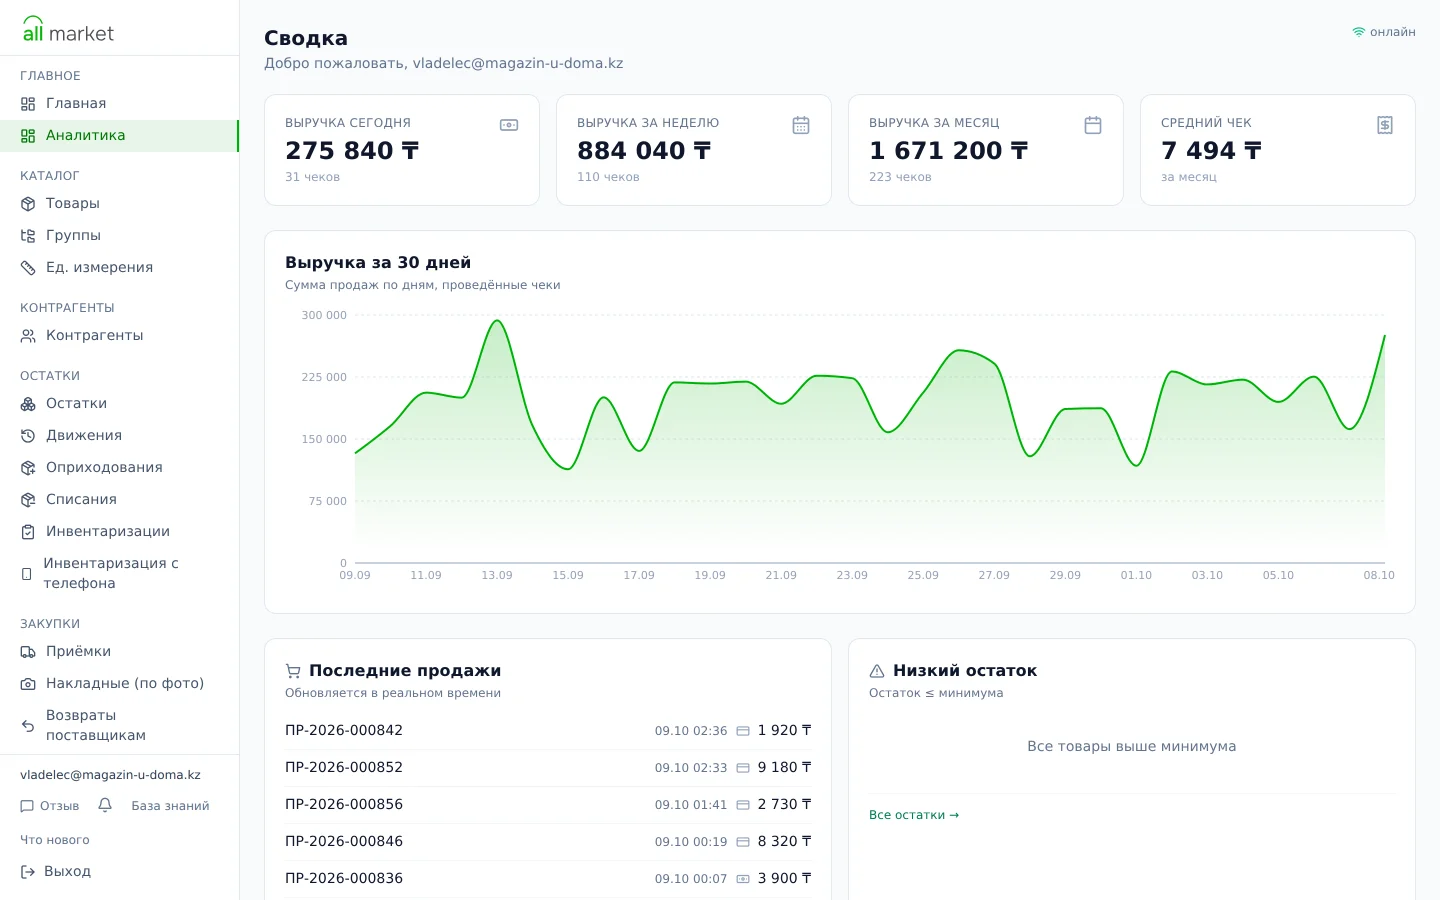Click the banknote icon in Выручка сегодня card
1440x900 pixels.
pyautogui.click(x=509, y=125)
